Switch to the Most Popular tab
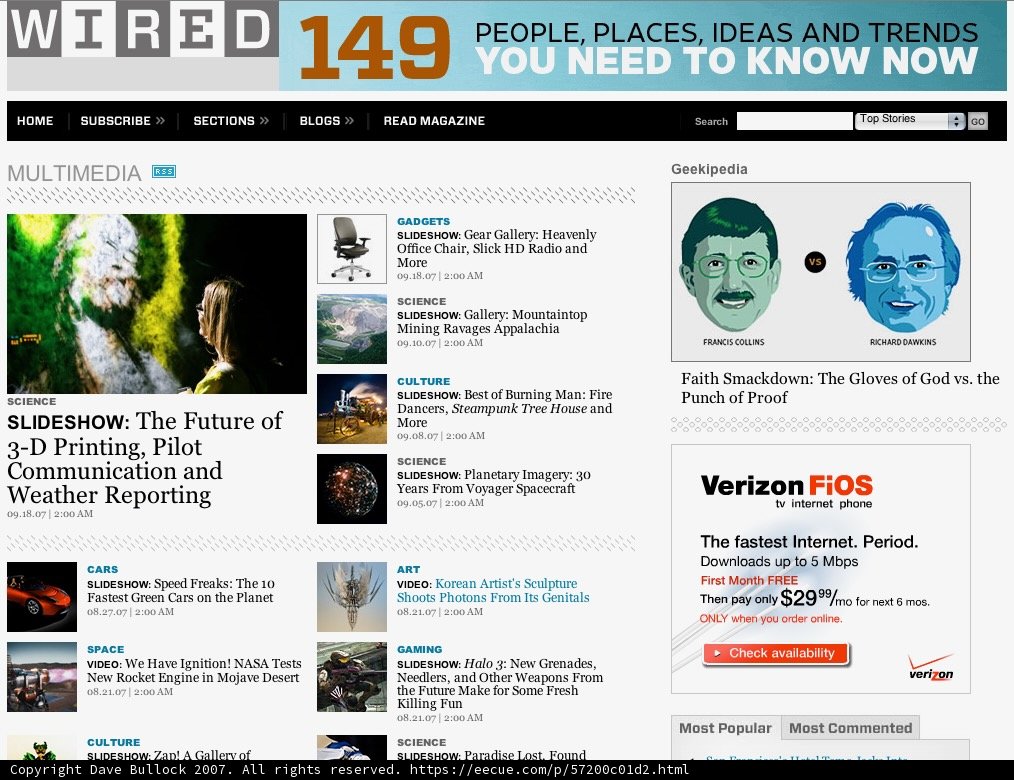Screen dimensions: 1014x780 [726, 728]
